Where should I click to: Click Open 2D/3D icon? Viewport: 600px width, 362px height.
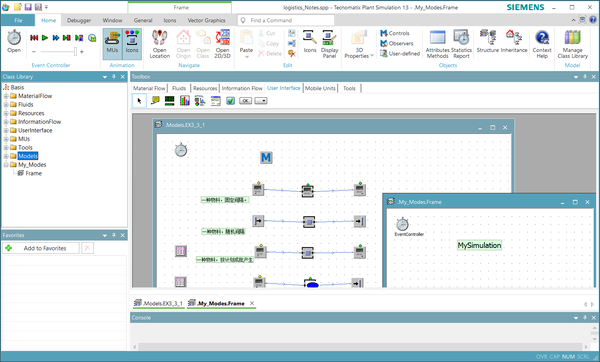[x=222, y=44]
